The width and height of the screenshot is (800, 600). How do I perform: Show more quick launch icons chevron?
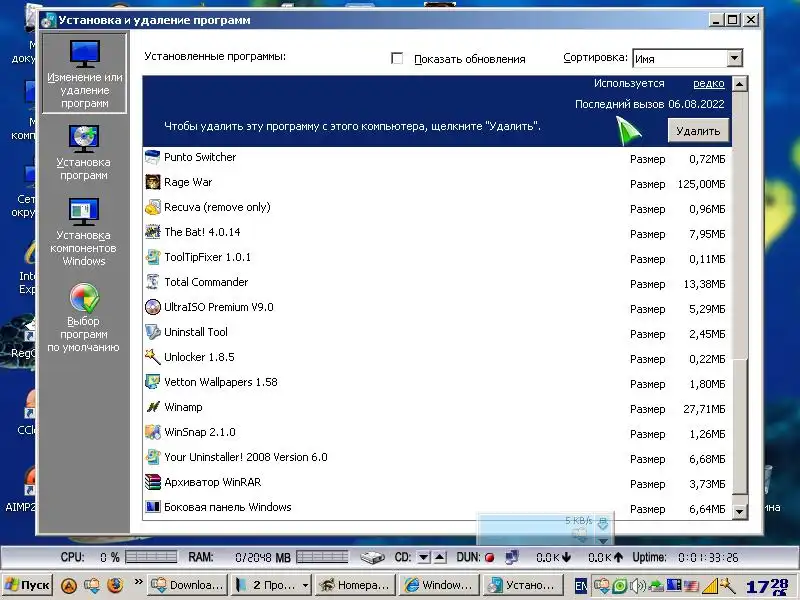(138, 581)
